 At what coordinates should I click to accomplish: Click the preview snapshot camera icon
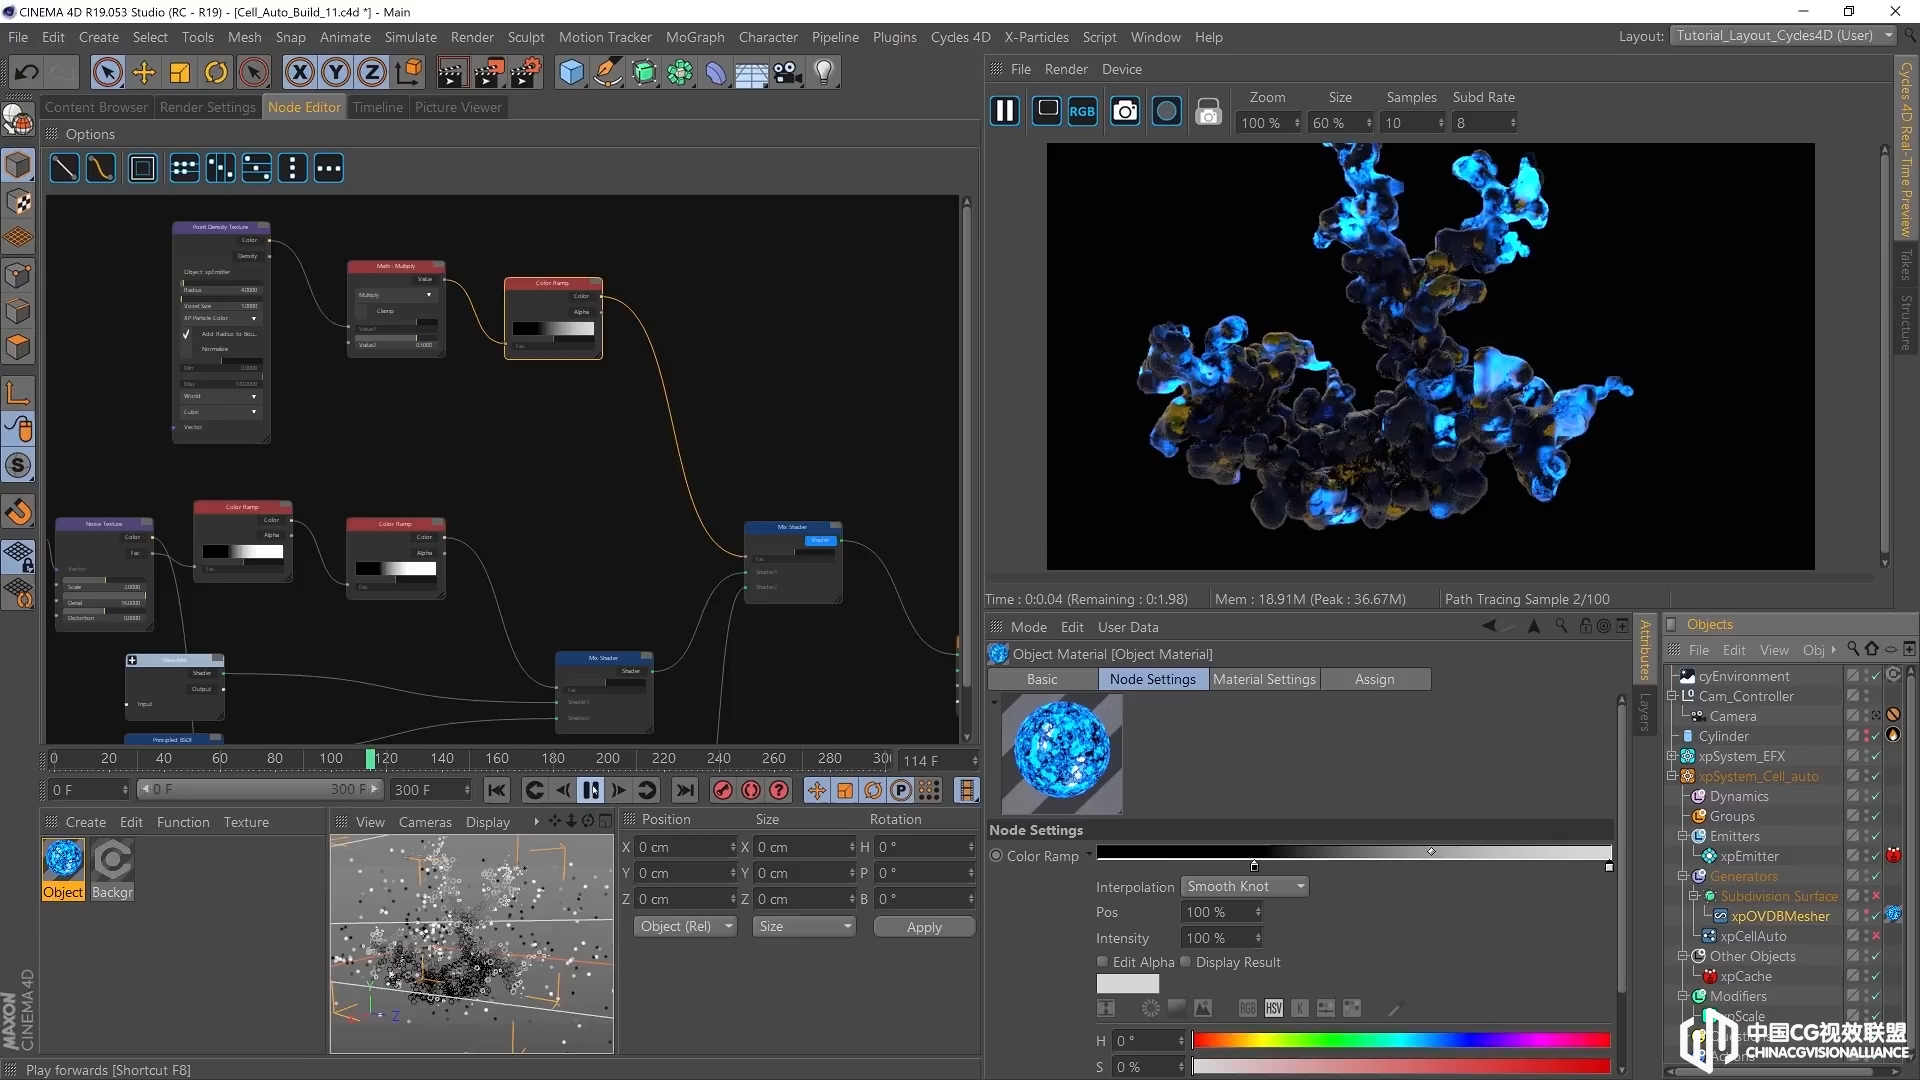(x=1125, y=111)
